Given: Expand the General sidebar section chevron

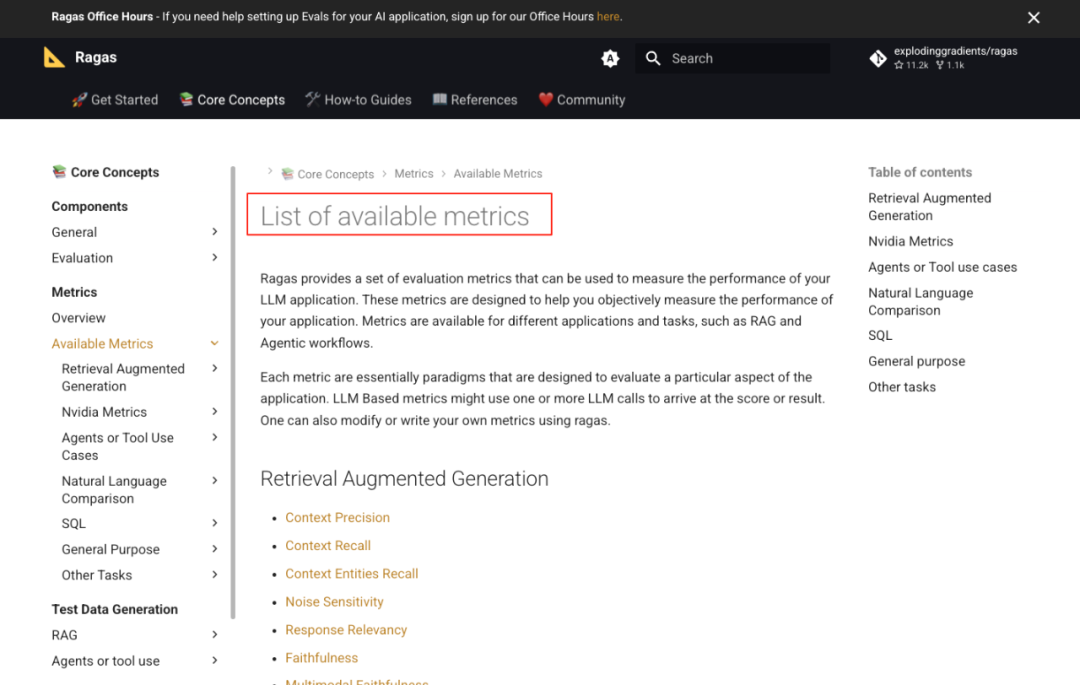Looking at the screenshot, I should (215, 232).
